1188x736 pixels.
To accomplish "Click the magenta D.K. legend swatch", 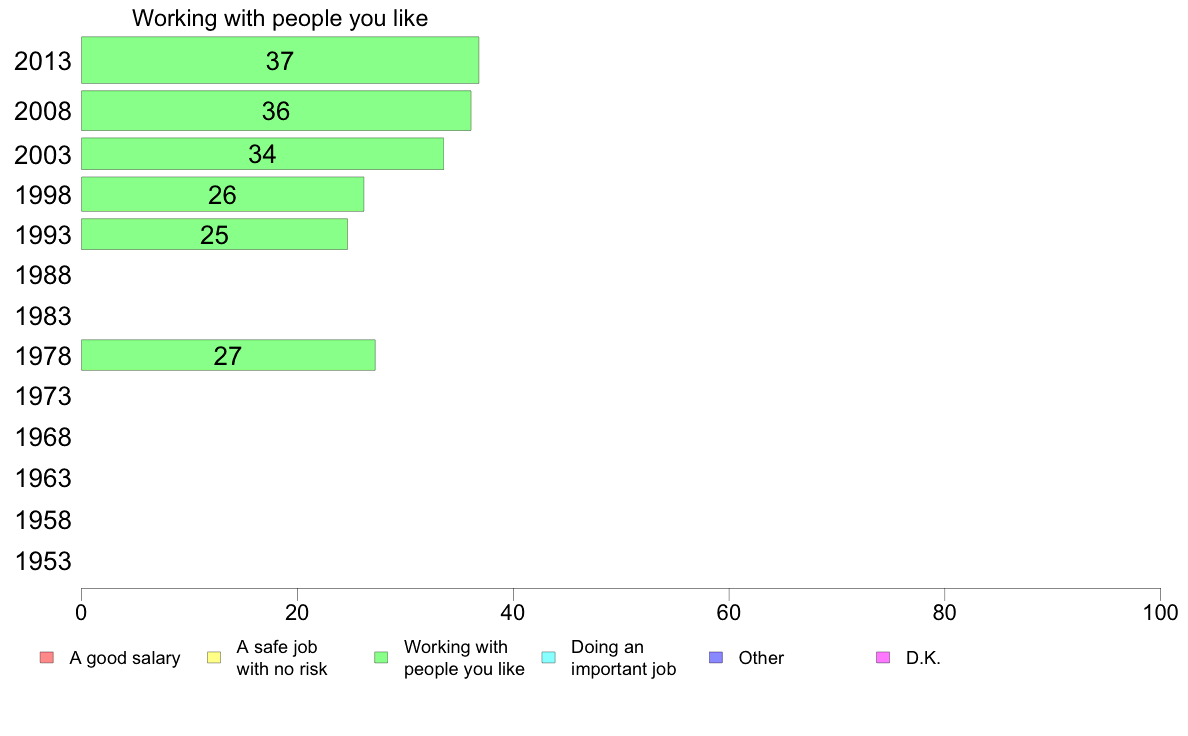I will 883,657.
